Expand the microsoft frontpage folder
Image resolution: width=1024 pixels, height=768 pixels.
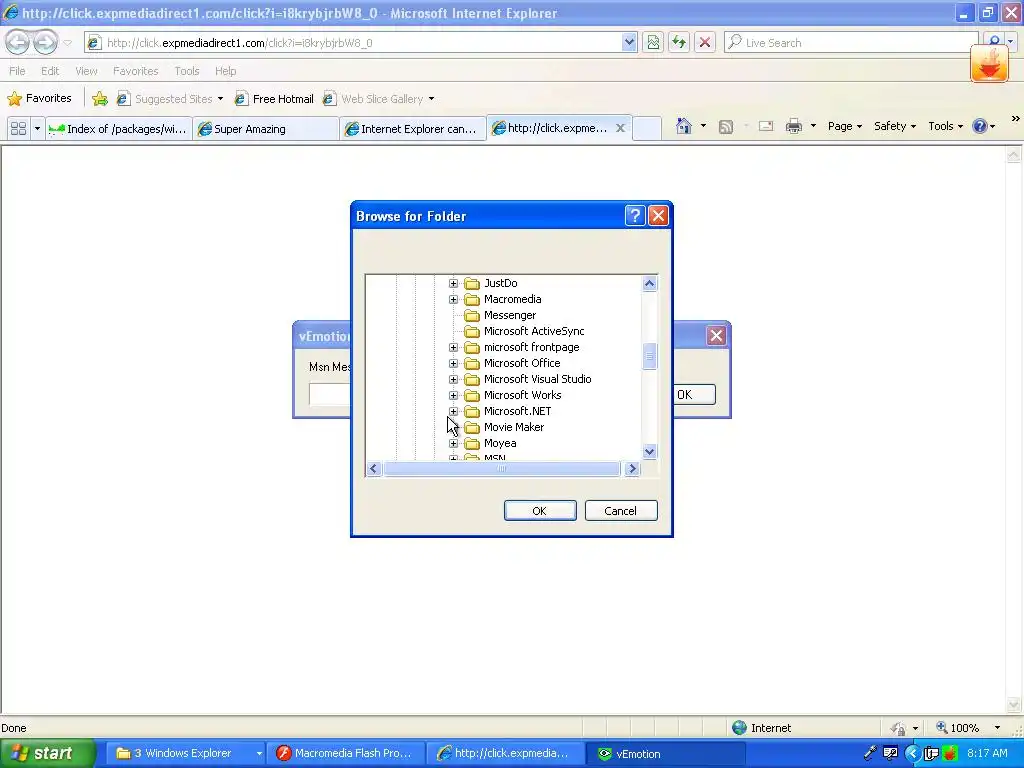(453, 347)
